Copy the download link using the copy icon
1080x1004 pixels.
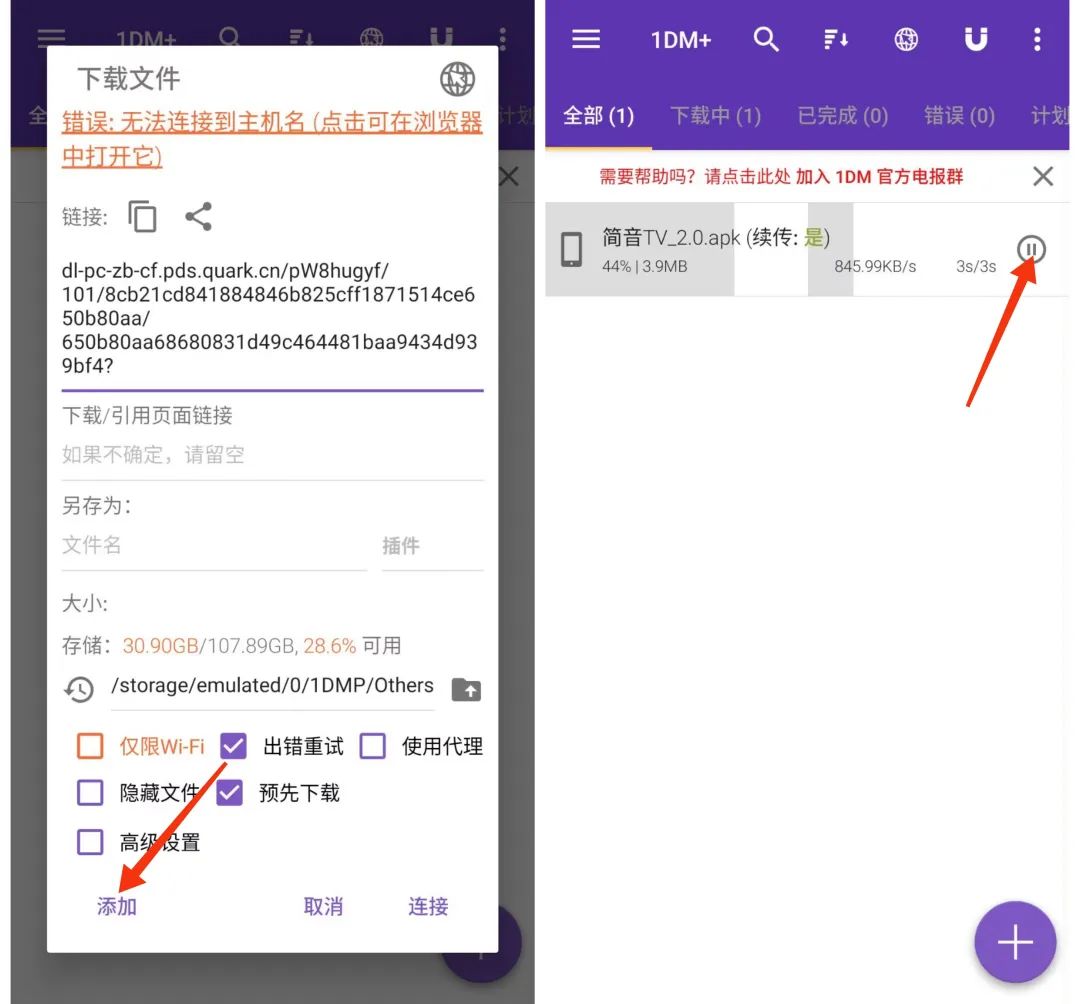pos(142,216)
